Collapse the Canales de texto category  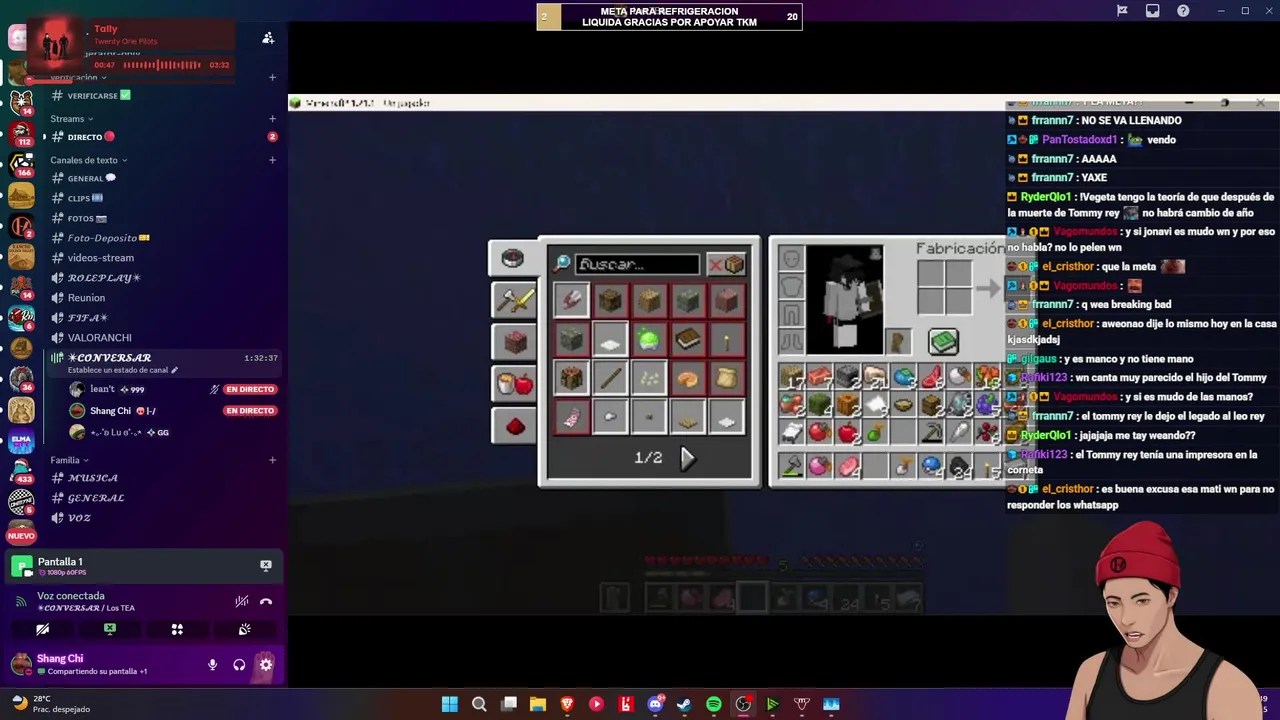click(88, 160)
